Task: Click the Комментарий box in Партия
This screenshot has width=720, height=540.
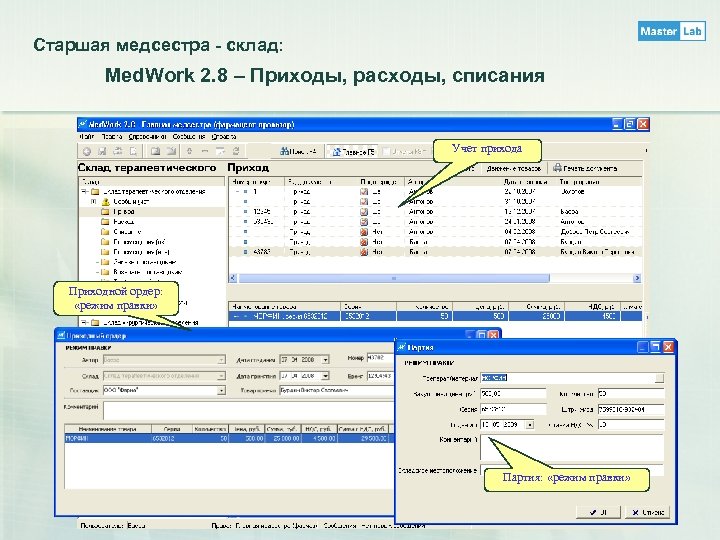Action: pos(572,447)
